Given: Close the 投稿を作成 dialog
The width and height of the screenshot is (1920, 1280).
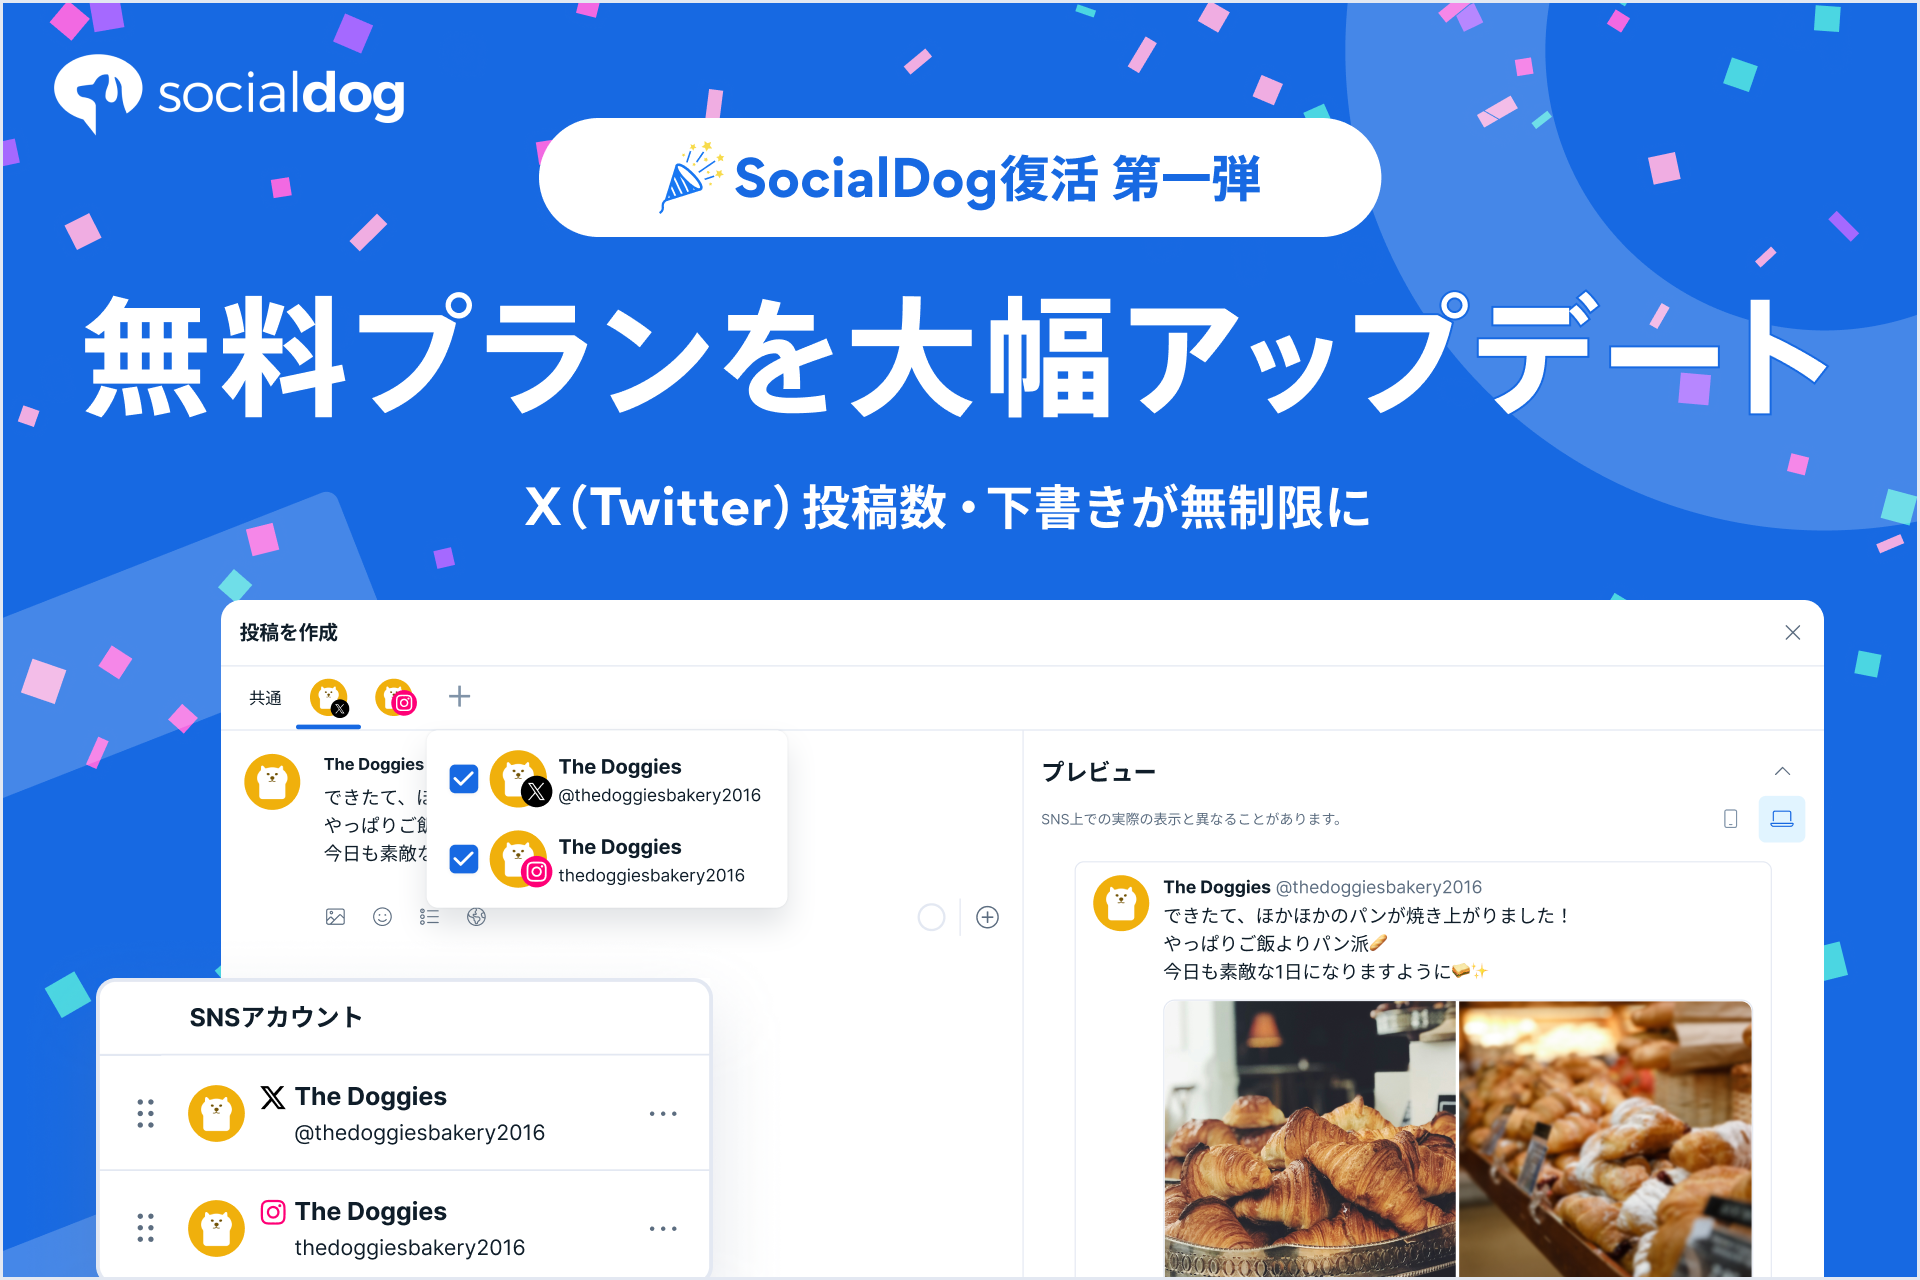Looking at the screenshot, I should click(x=1793, y=632).
